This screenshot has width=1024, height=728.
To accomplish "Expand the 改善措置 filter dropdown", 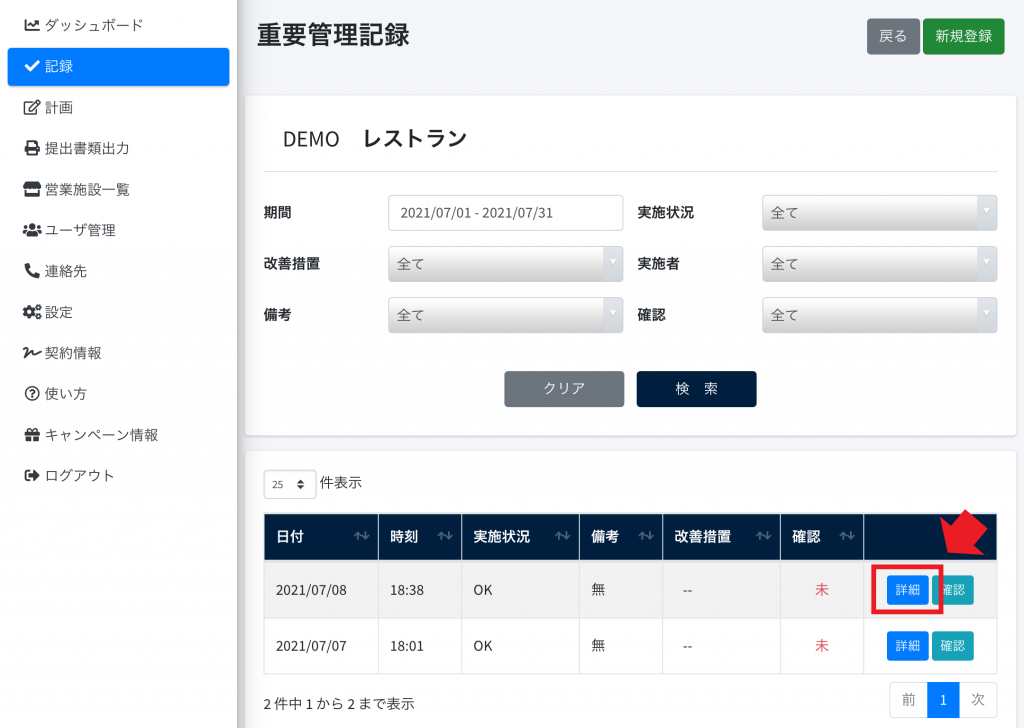I will 505,264.
